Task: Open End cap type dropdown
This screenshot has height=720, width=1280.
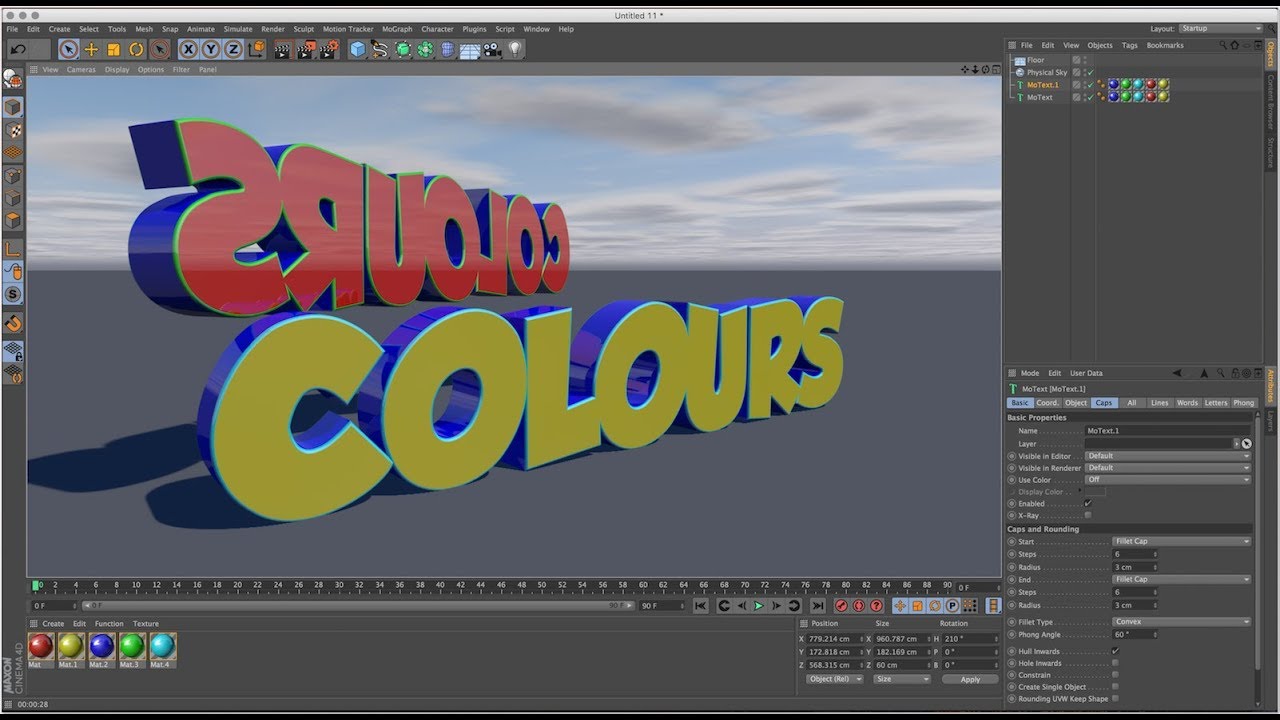Action: coord(1181,580)
